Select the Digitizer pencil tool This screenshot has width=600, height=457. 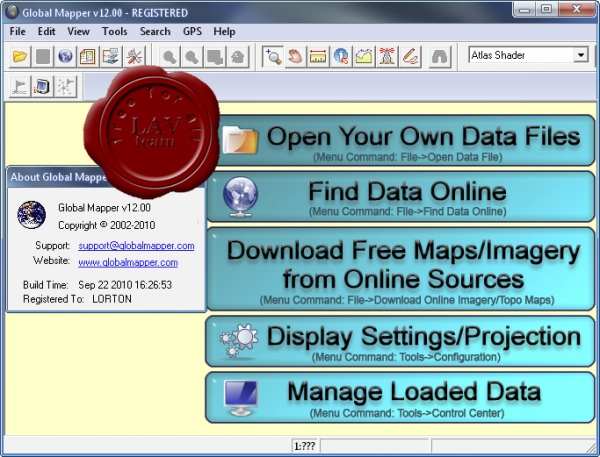click(410, 57)
